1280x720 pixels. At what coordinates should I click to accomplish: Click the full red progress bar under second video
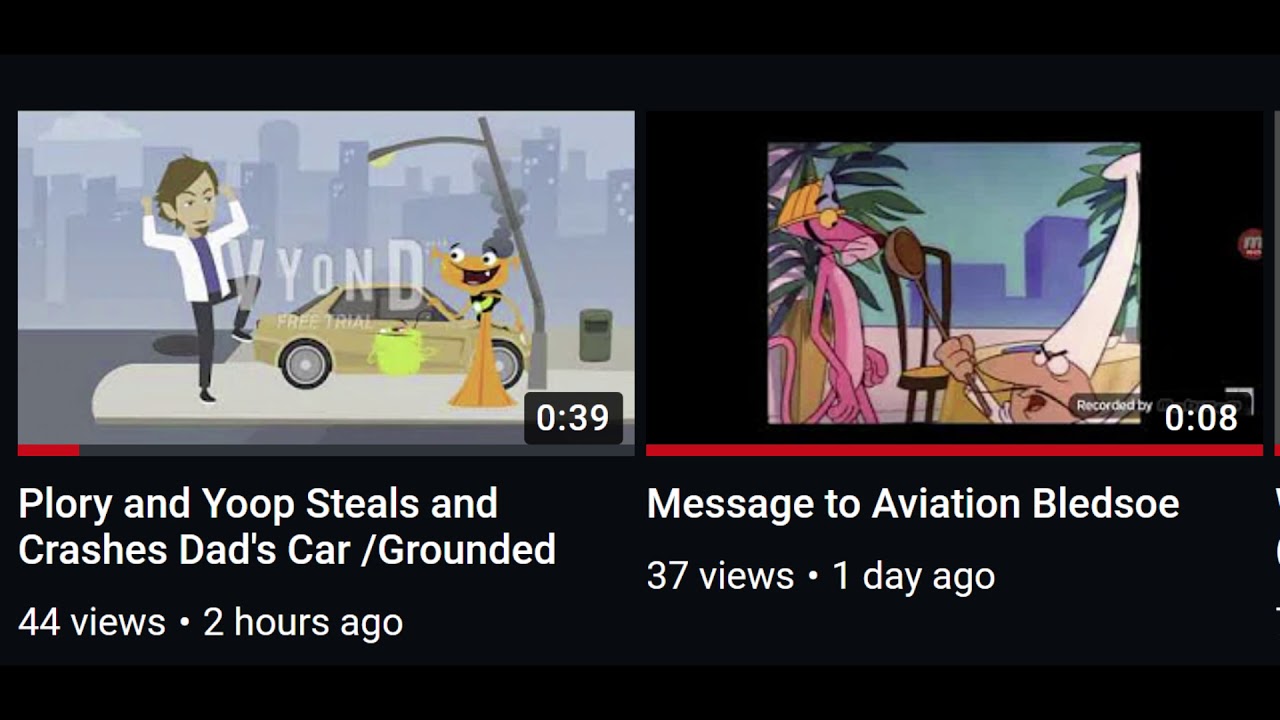coord(954,451)
